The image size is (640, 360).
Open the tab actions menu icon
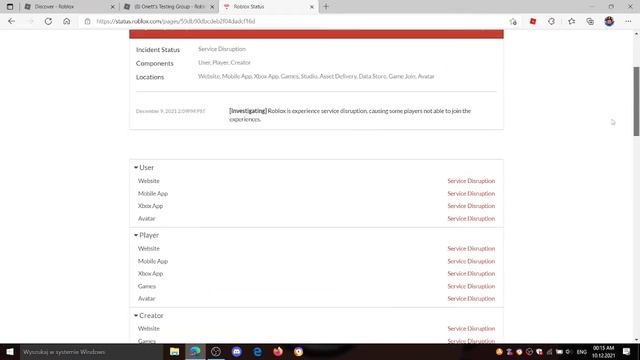click(x=10, y=7)
